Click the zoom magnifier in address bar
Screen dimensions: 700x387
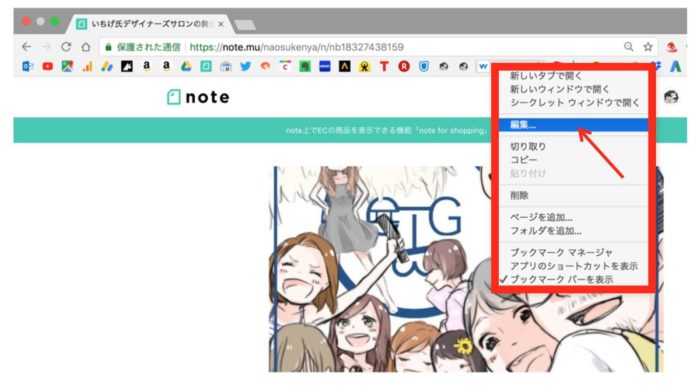[629, 46]
